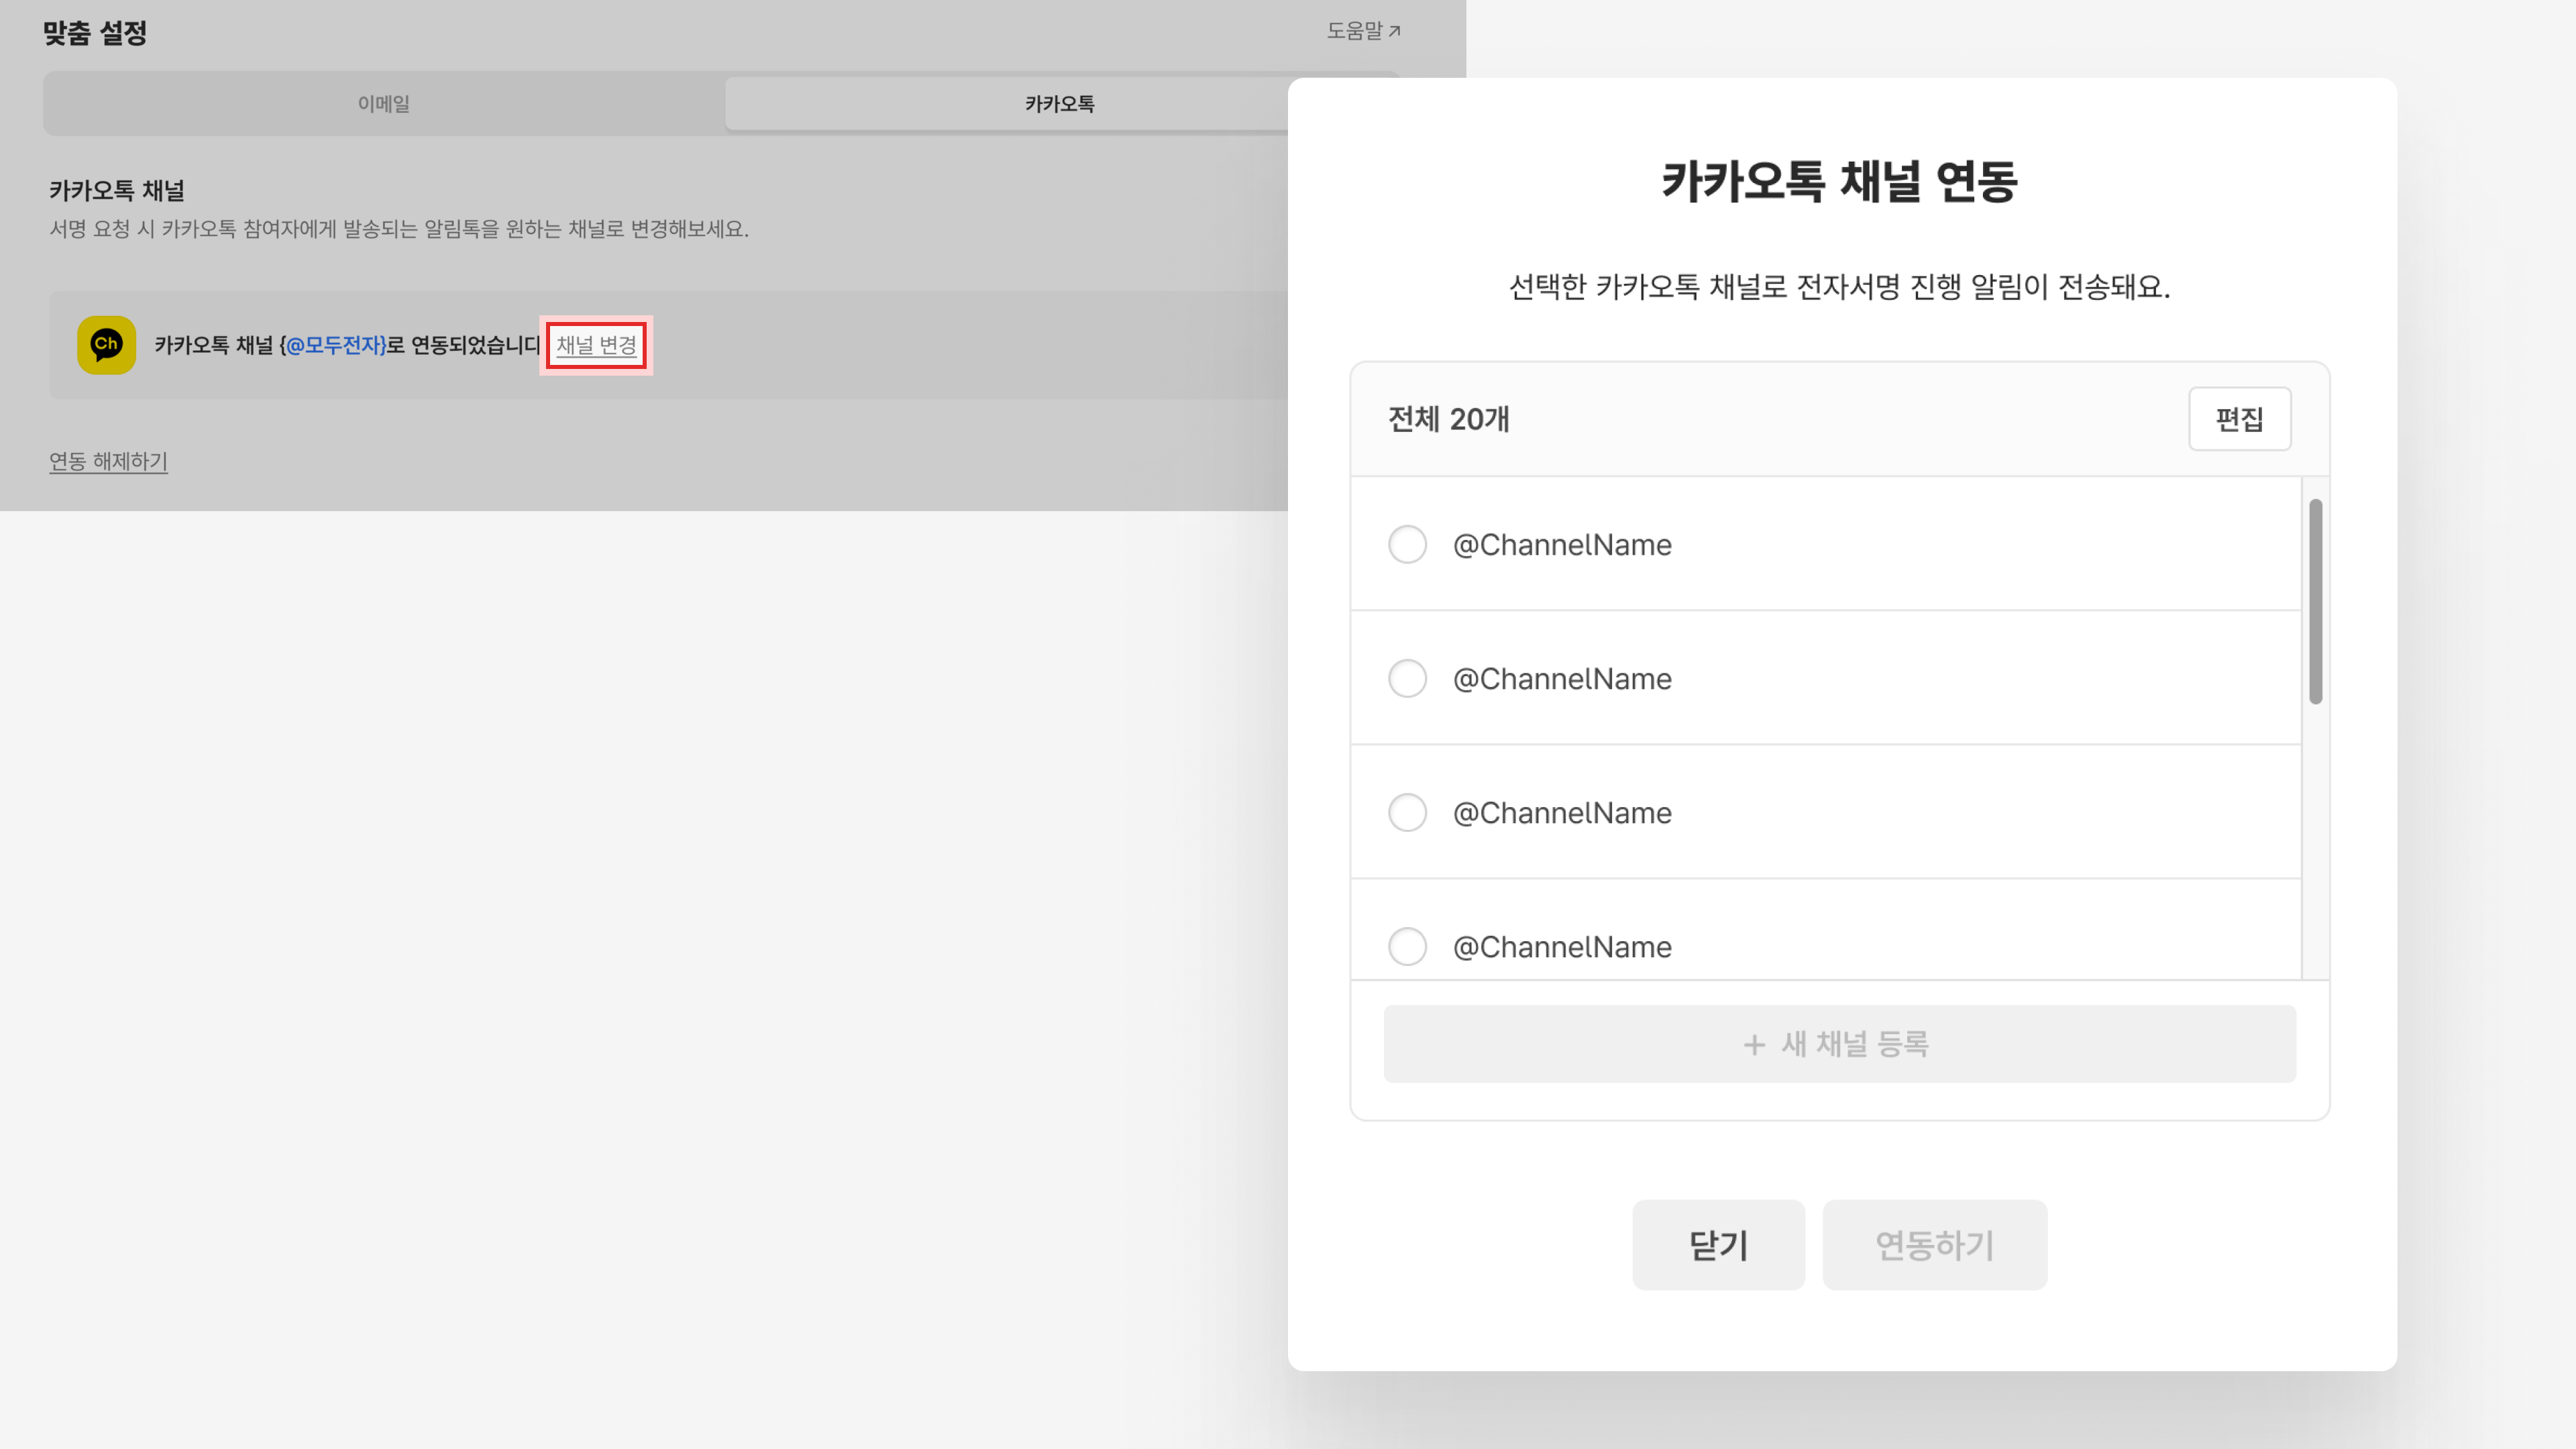Click the channel list scrollbar thumb
Image resolution: width=2576 pixels, height=1449 pixels.
[x=2315, y=602]
